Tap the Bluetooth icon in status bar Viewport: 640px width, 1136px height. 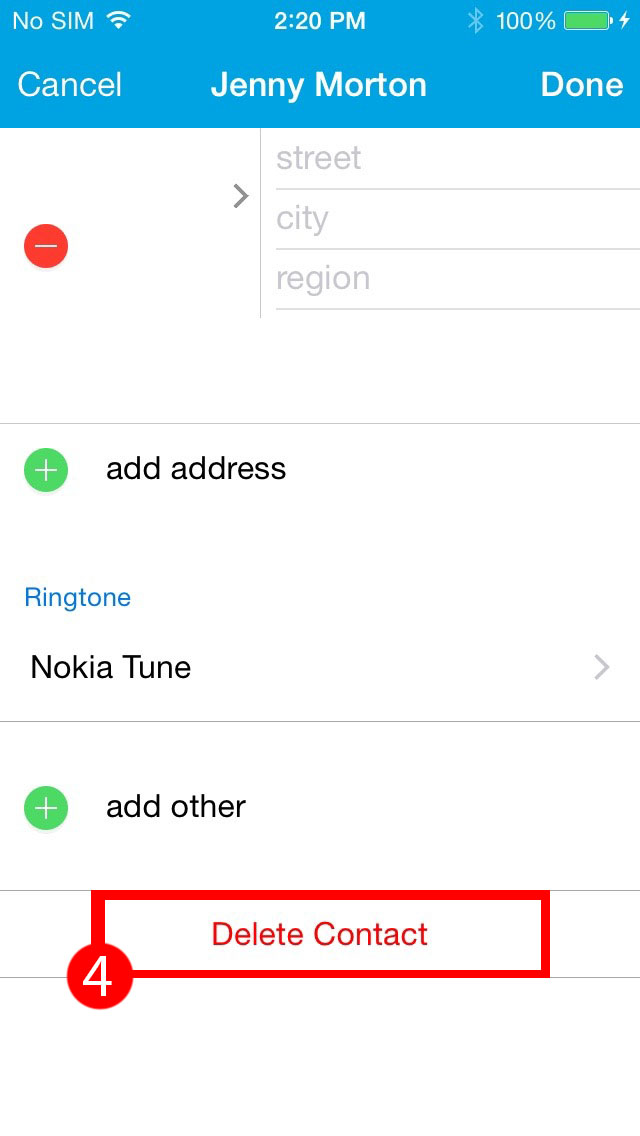475,21
